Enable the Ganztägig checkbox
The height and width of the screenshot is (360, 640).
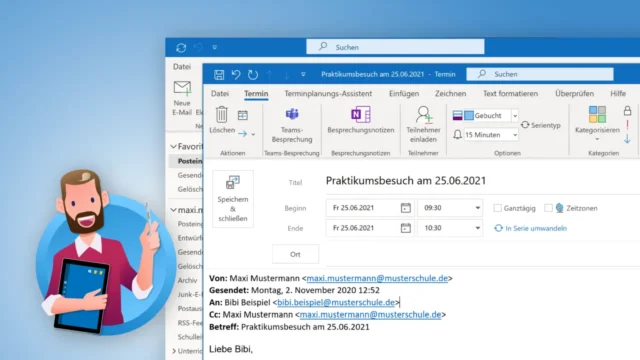tap(498, 208)
